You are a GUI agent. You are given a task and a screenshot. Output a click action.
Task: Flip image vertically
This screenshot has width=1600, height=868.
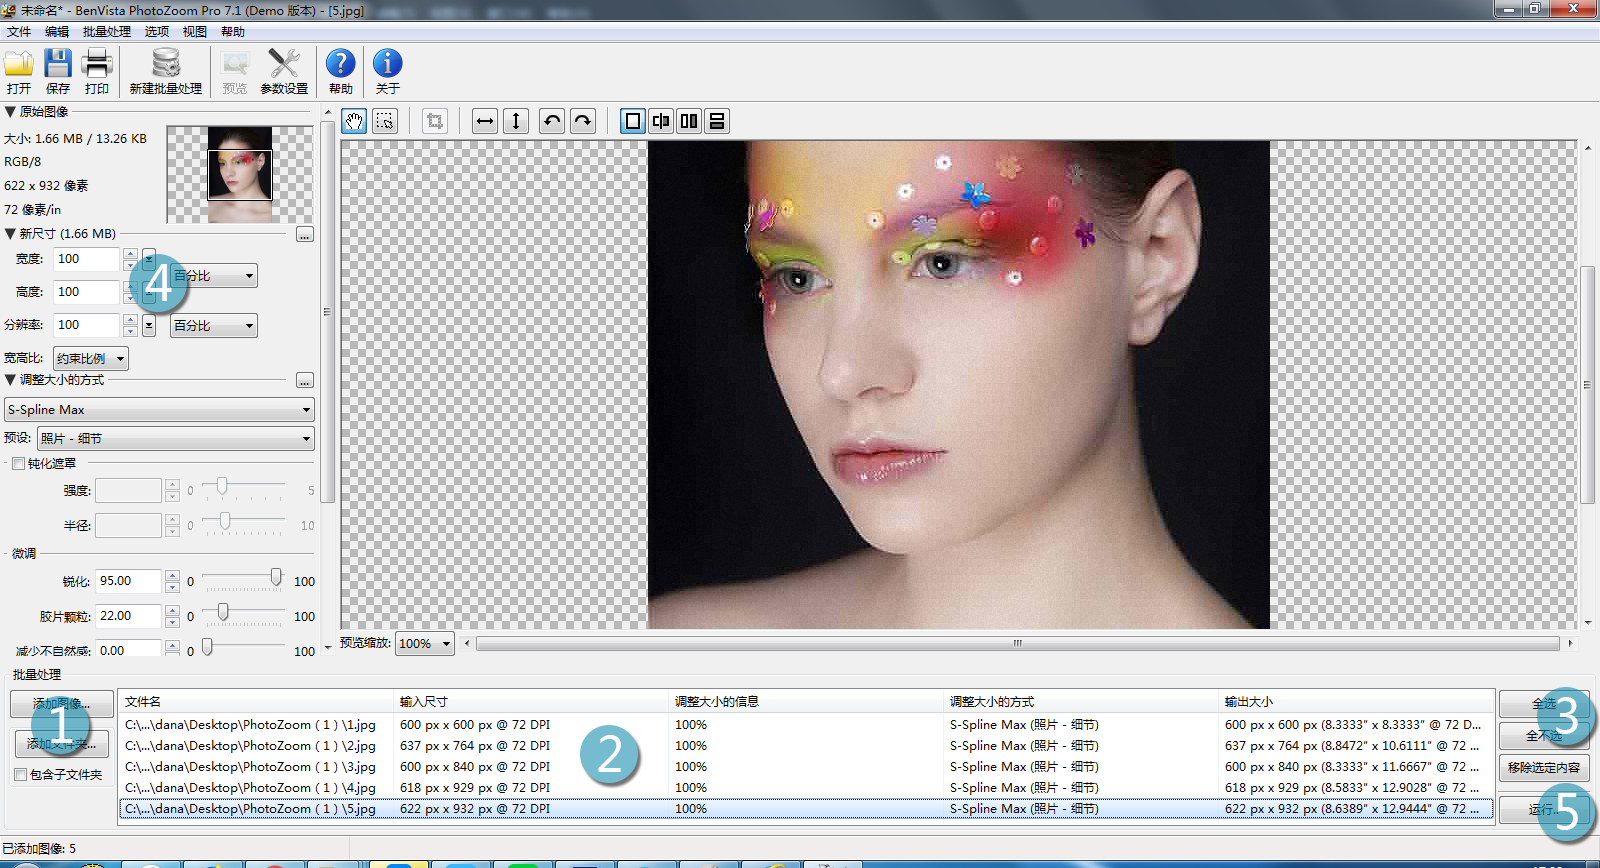[516, 122]
